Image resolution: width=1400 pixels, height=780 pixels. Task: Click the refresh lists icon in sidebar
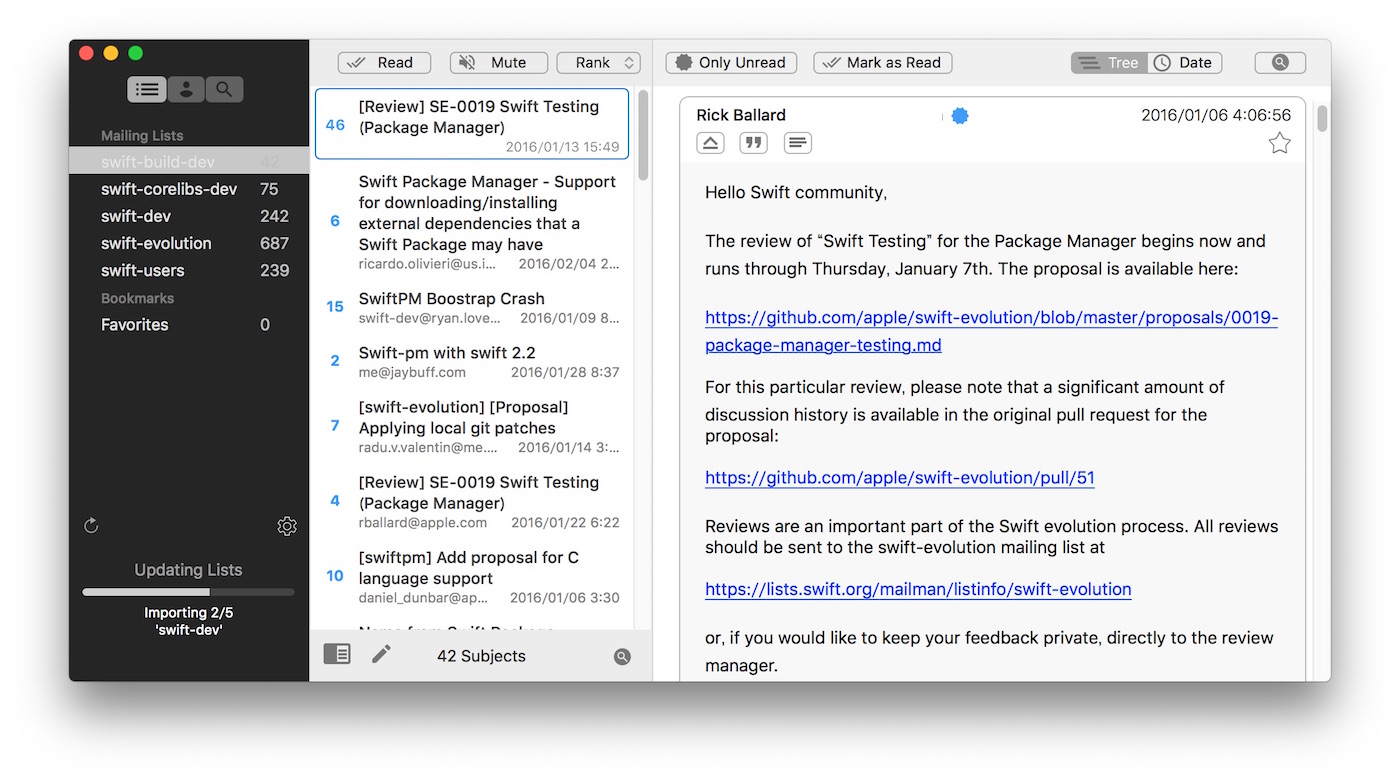coord(91,525)
